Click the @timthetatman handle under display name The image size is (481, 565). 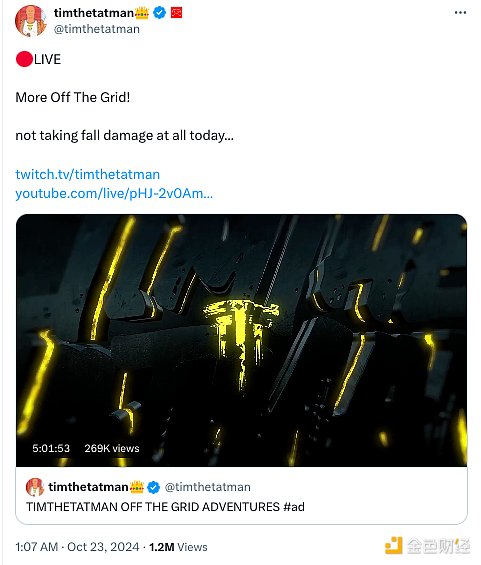point(97,29)
